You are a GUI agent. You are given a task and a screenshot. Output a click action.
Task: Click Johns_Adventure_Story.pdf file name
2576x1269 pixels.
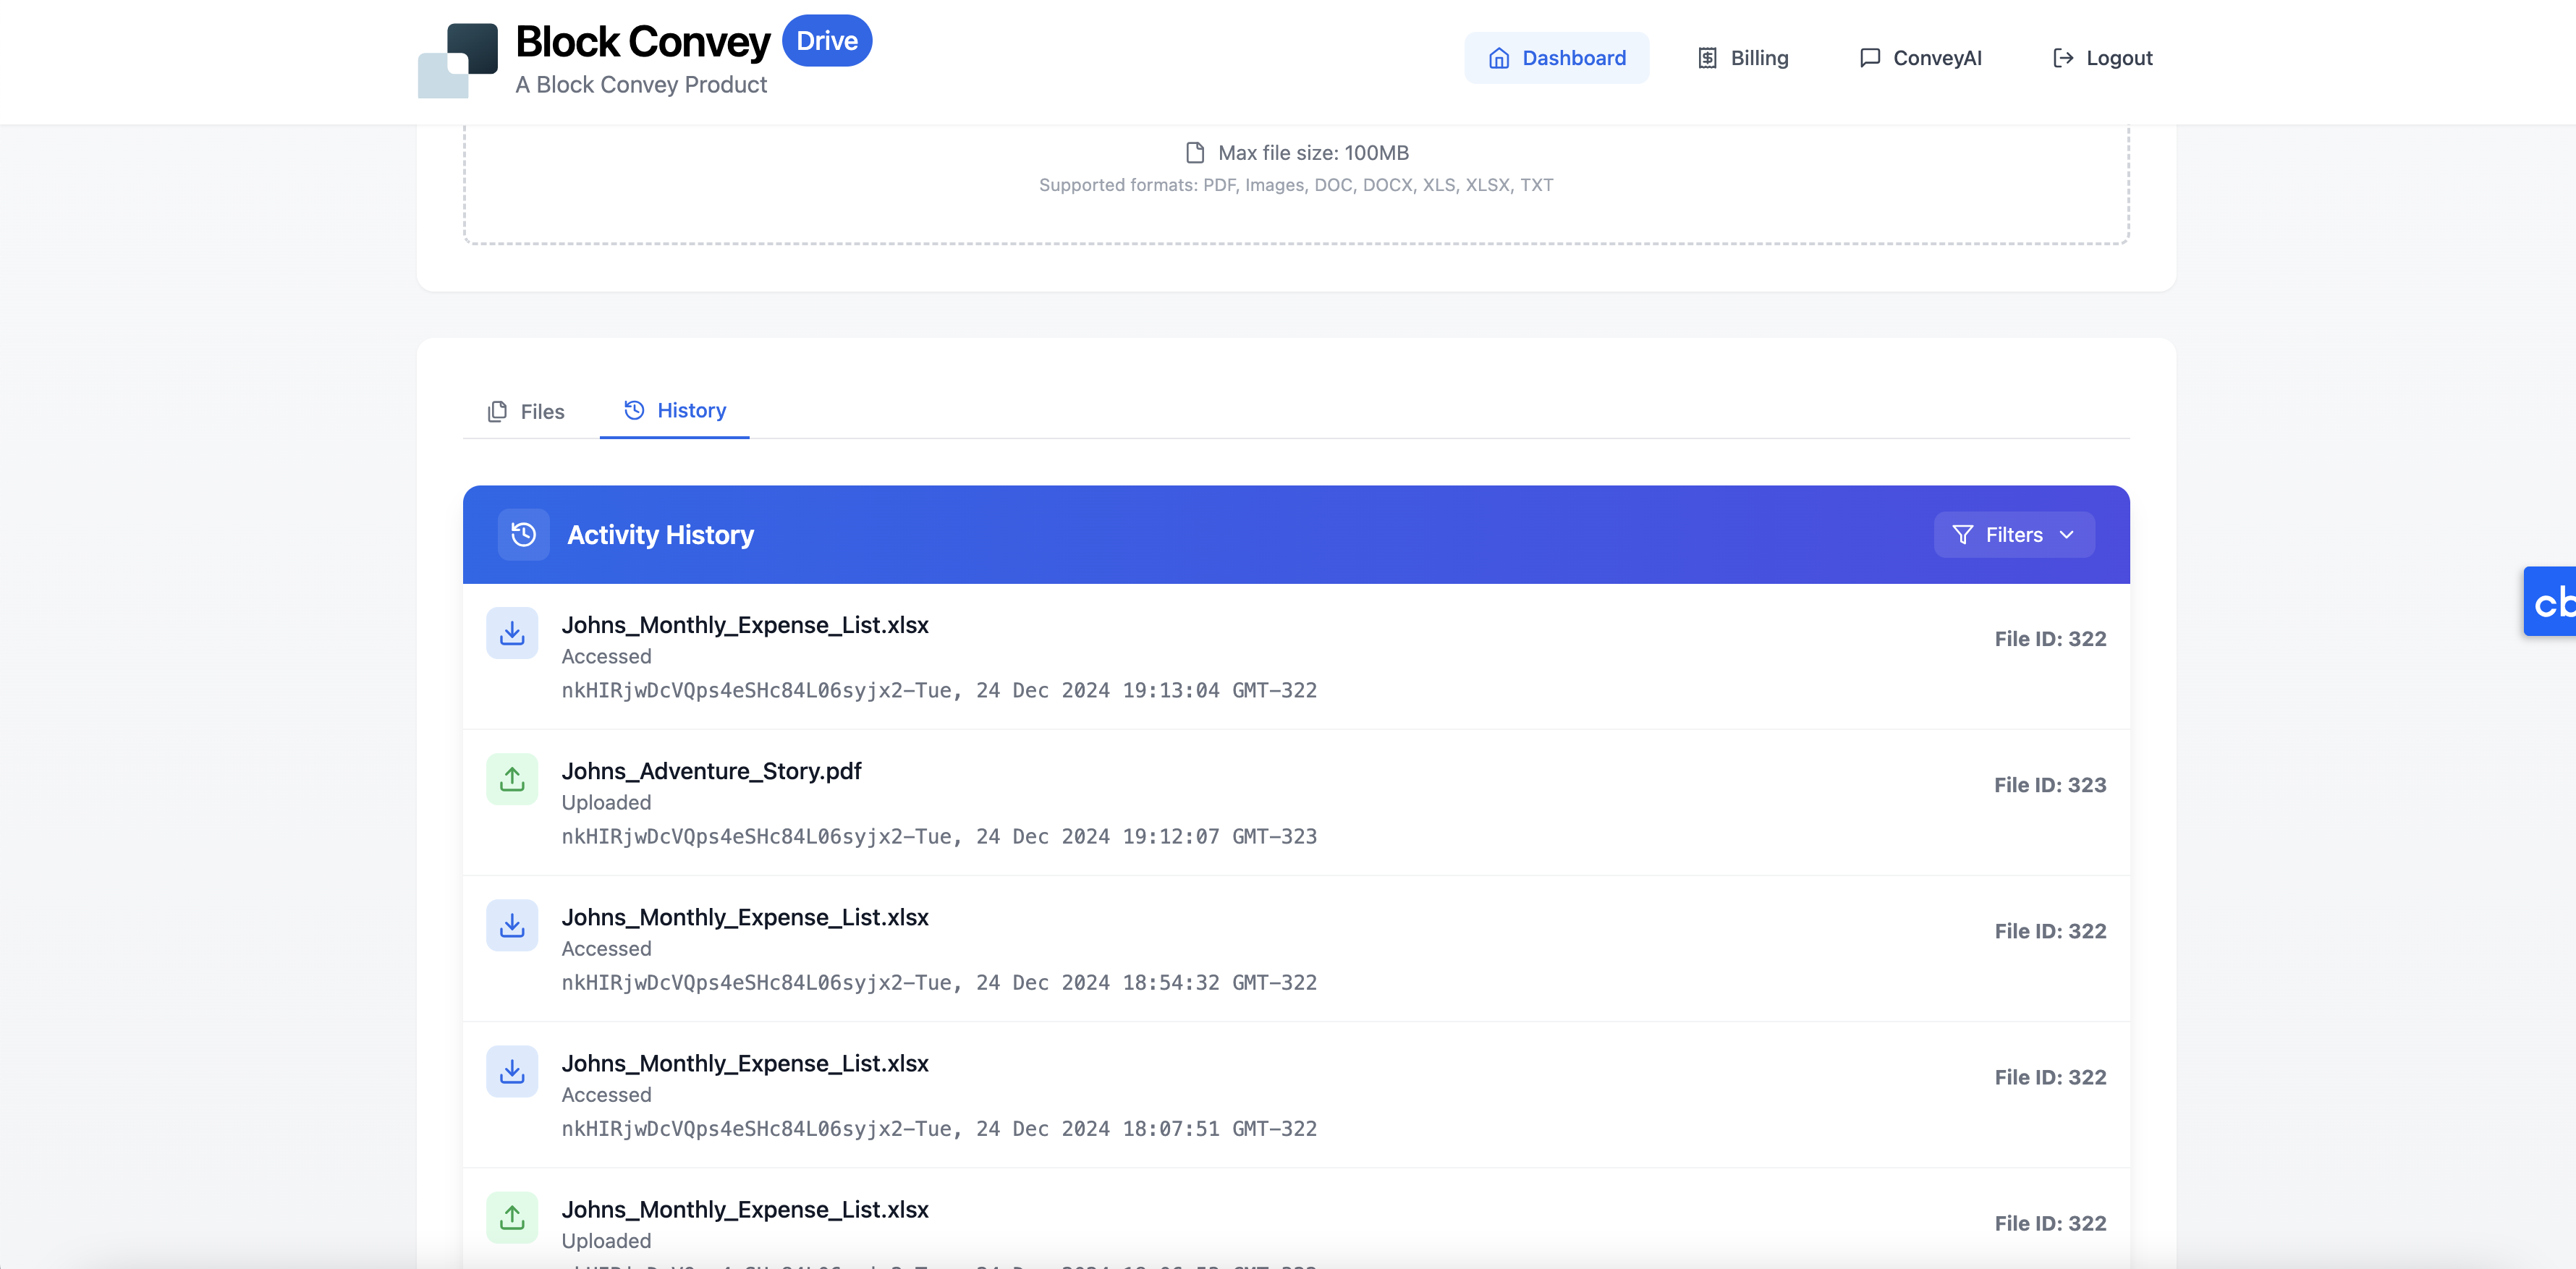(711, 771)
